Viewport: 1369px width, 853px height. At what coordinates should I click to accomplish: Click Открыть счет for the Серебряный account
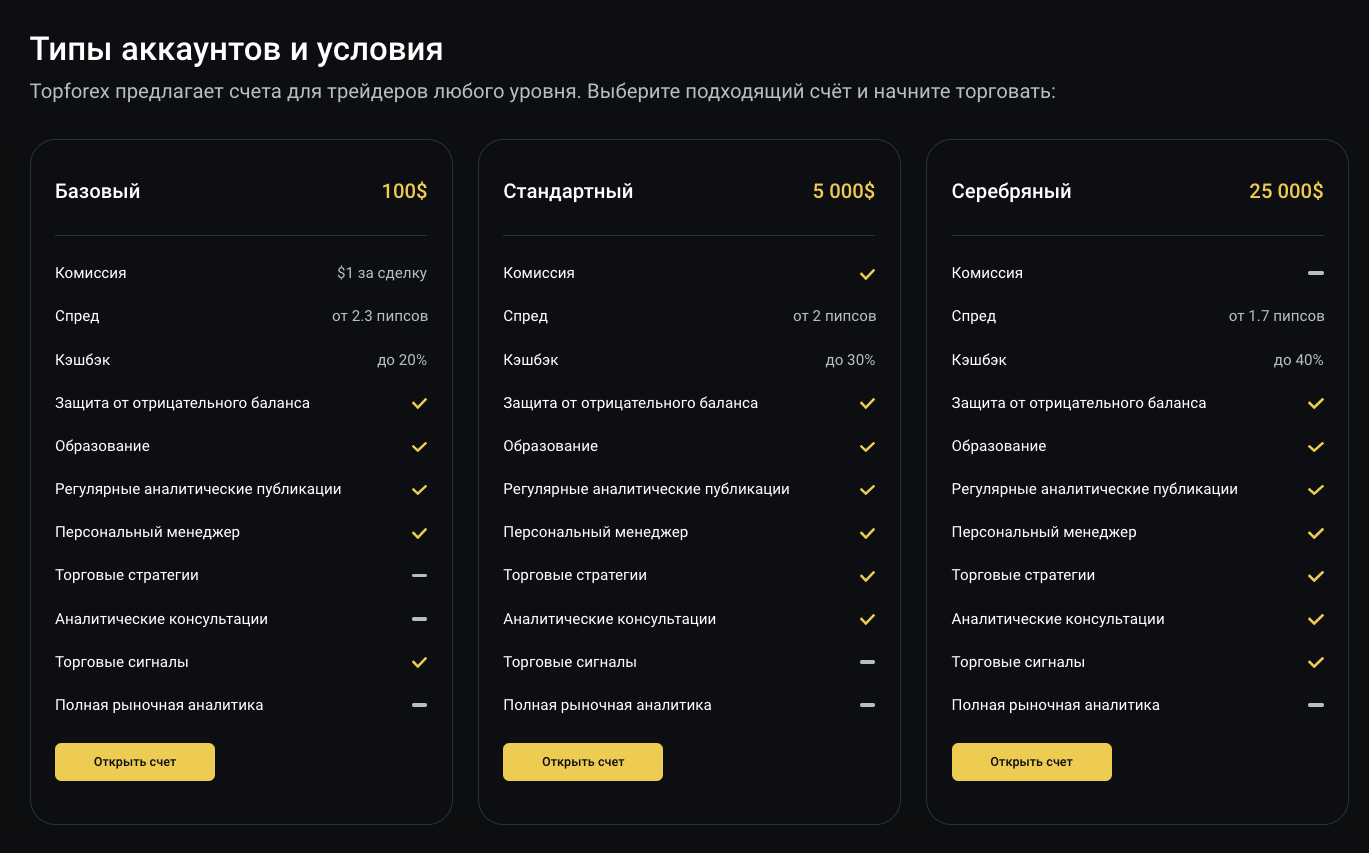pos(1031,762)
